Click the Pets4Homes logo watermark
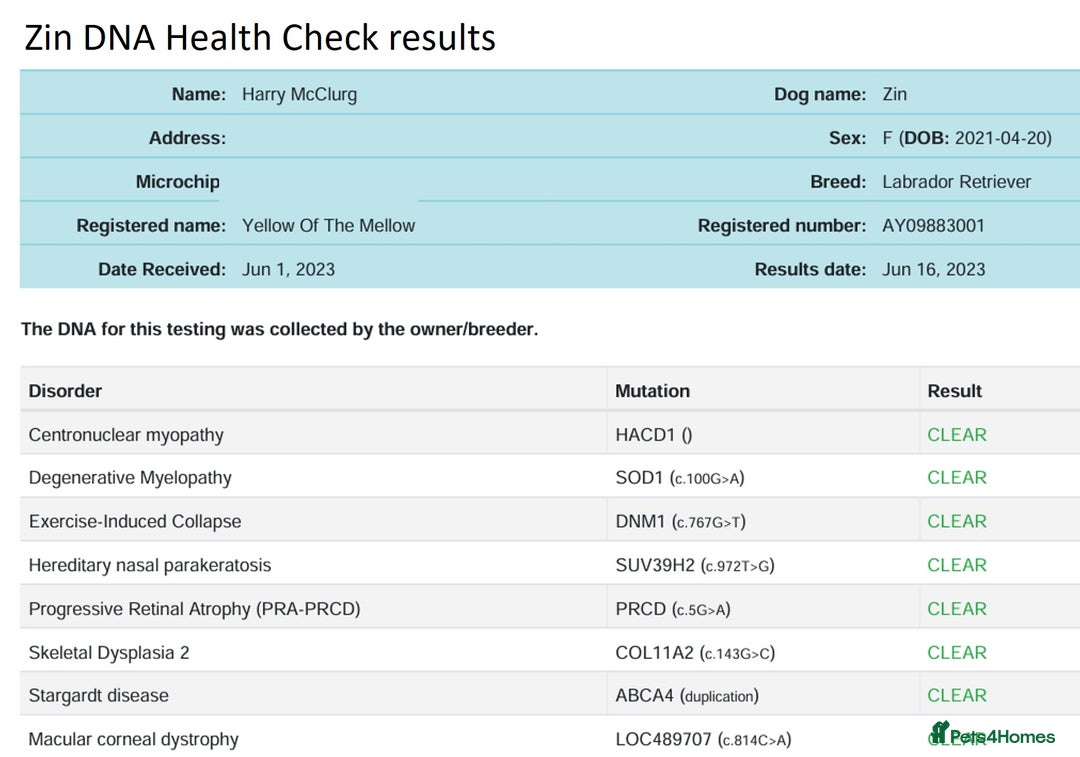Image resolution: width=1080 pixels, height=757 pixels. coord(992,736)
